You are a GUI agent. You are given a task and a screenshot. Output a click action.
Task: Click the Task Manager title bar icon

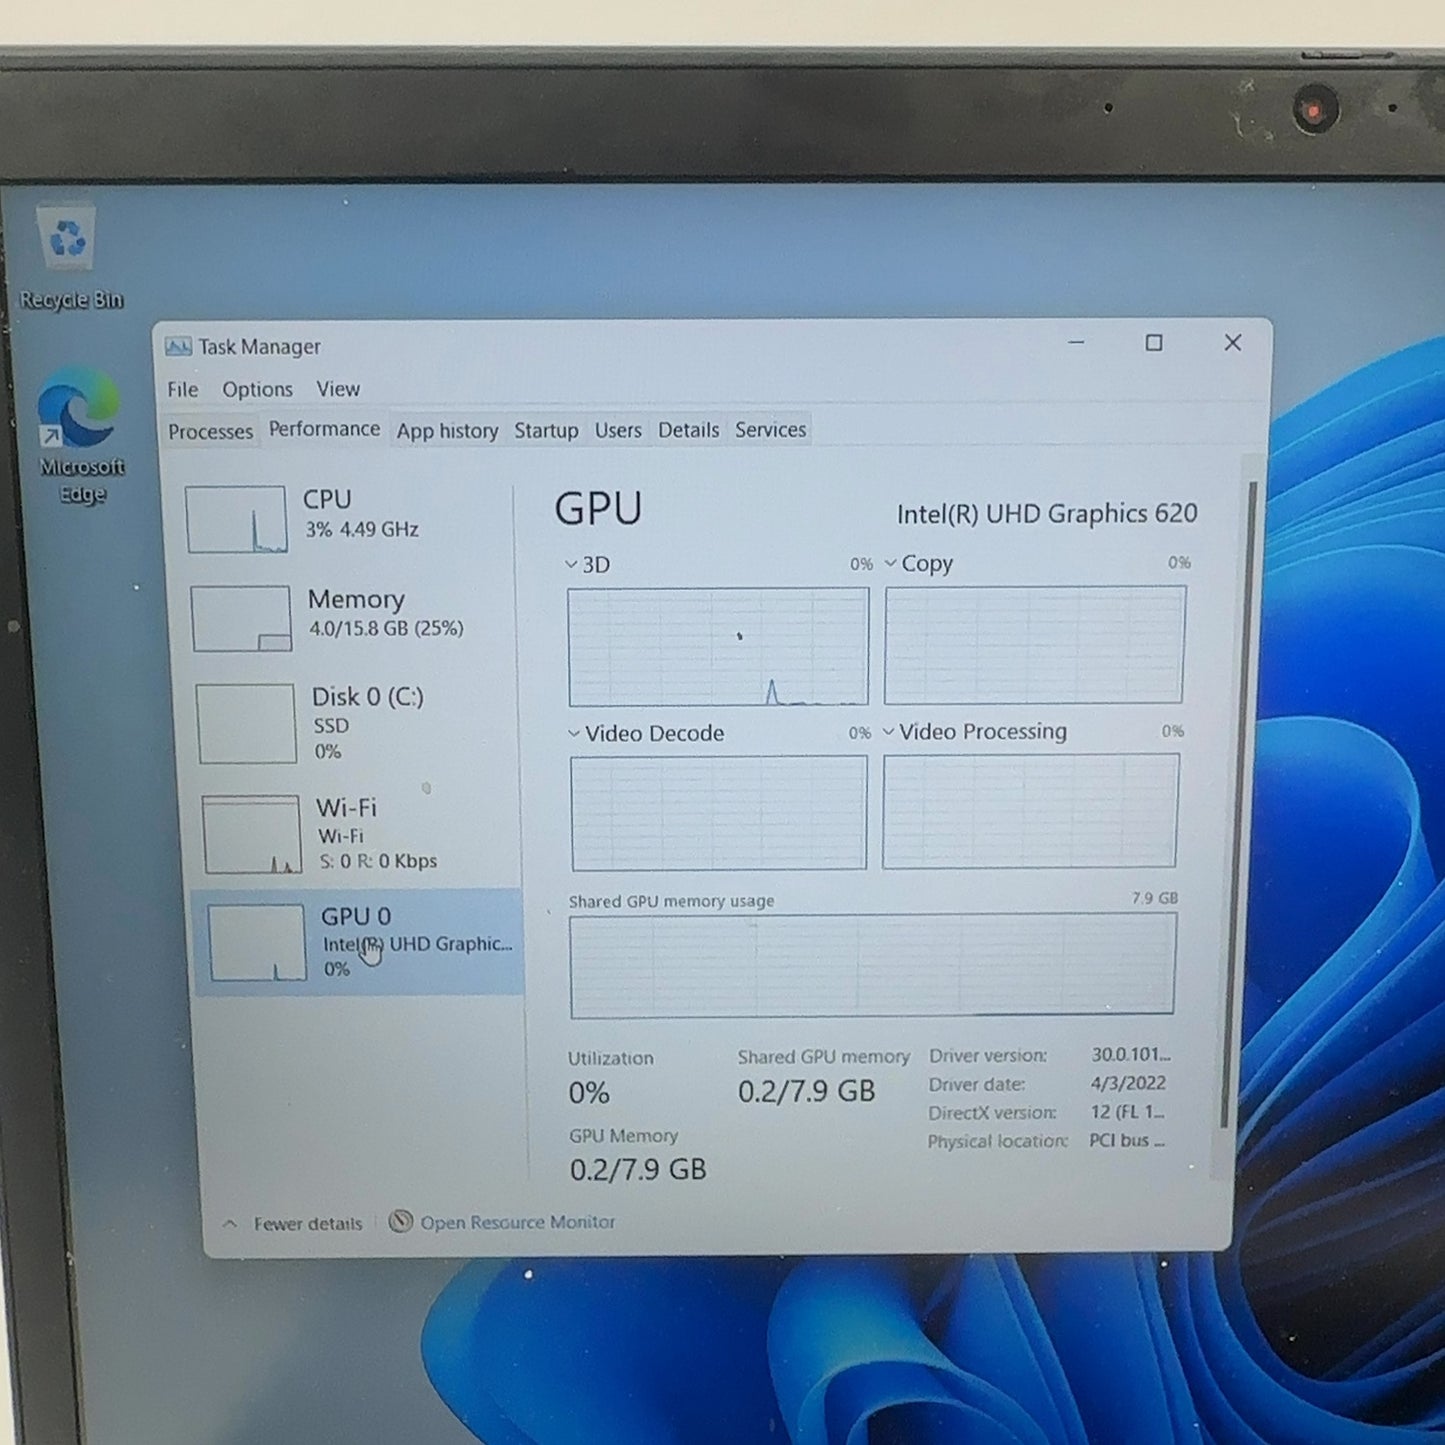coord(178,346)
